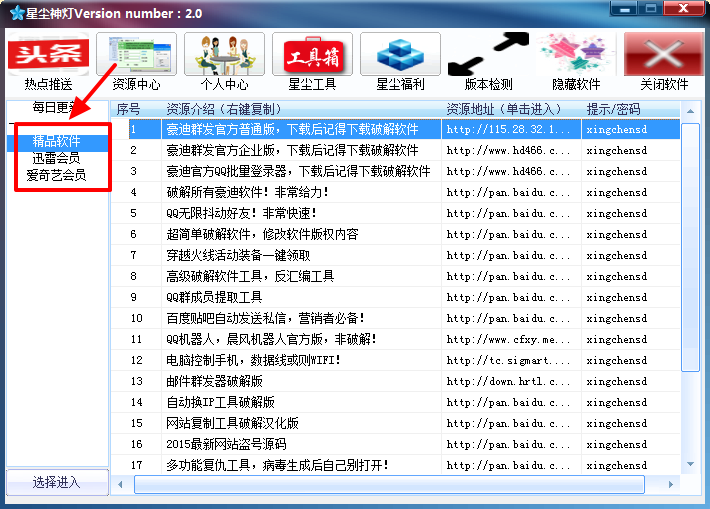Viewport: 710px width, 509px height.
Task: Run 版本检测 version check arrows icon
Action: 488,54
